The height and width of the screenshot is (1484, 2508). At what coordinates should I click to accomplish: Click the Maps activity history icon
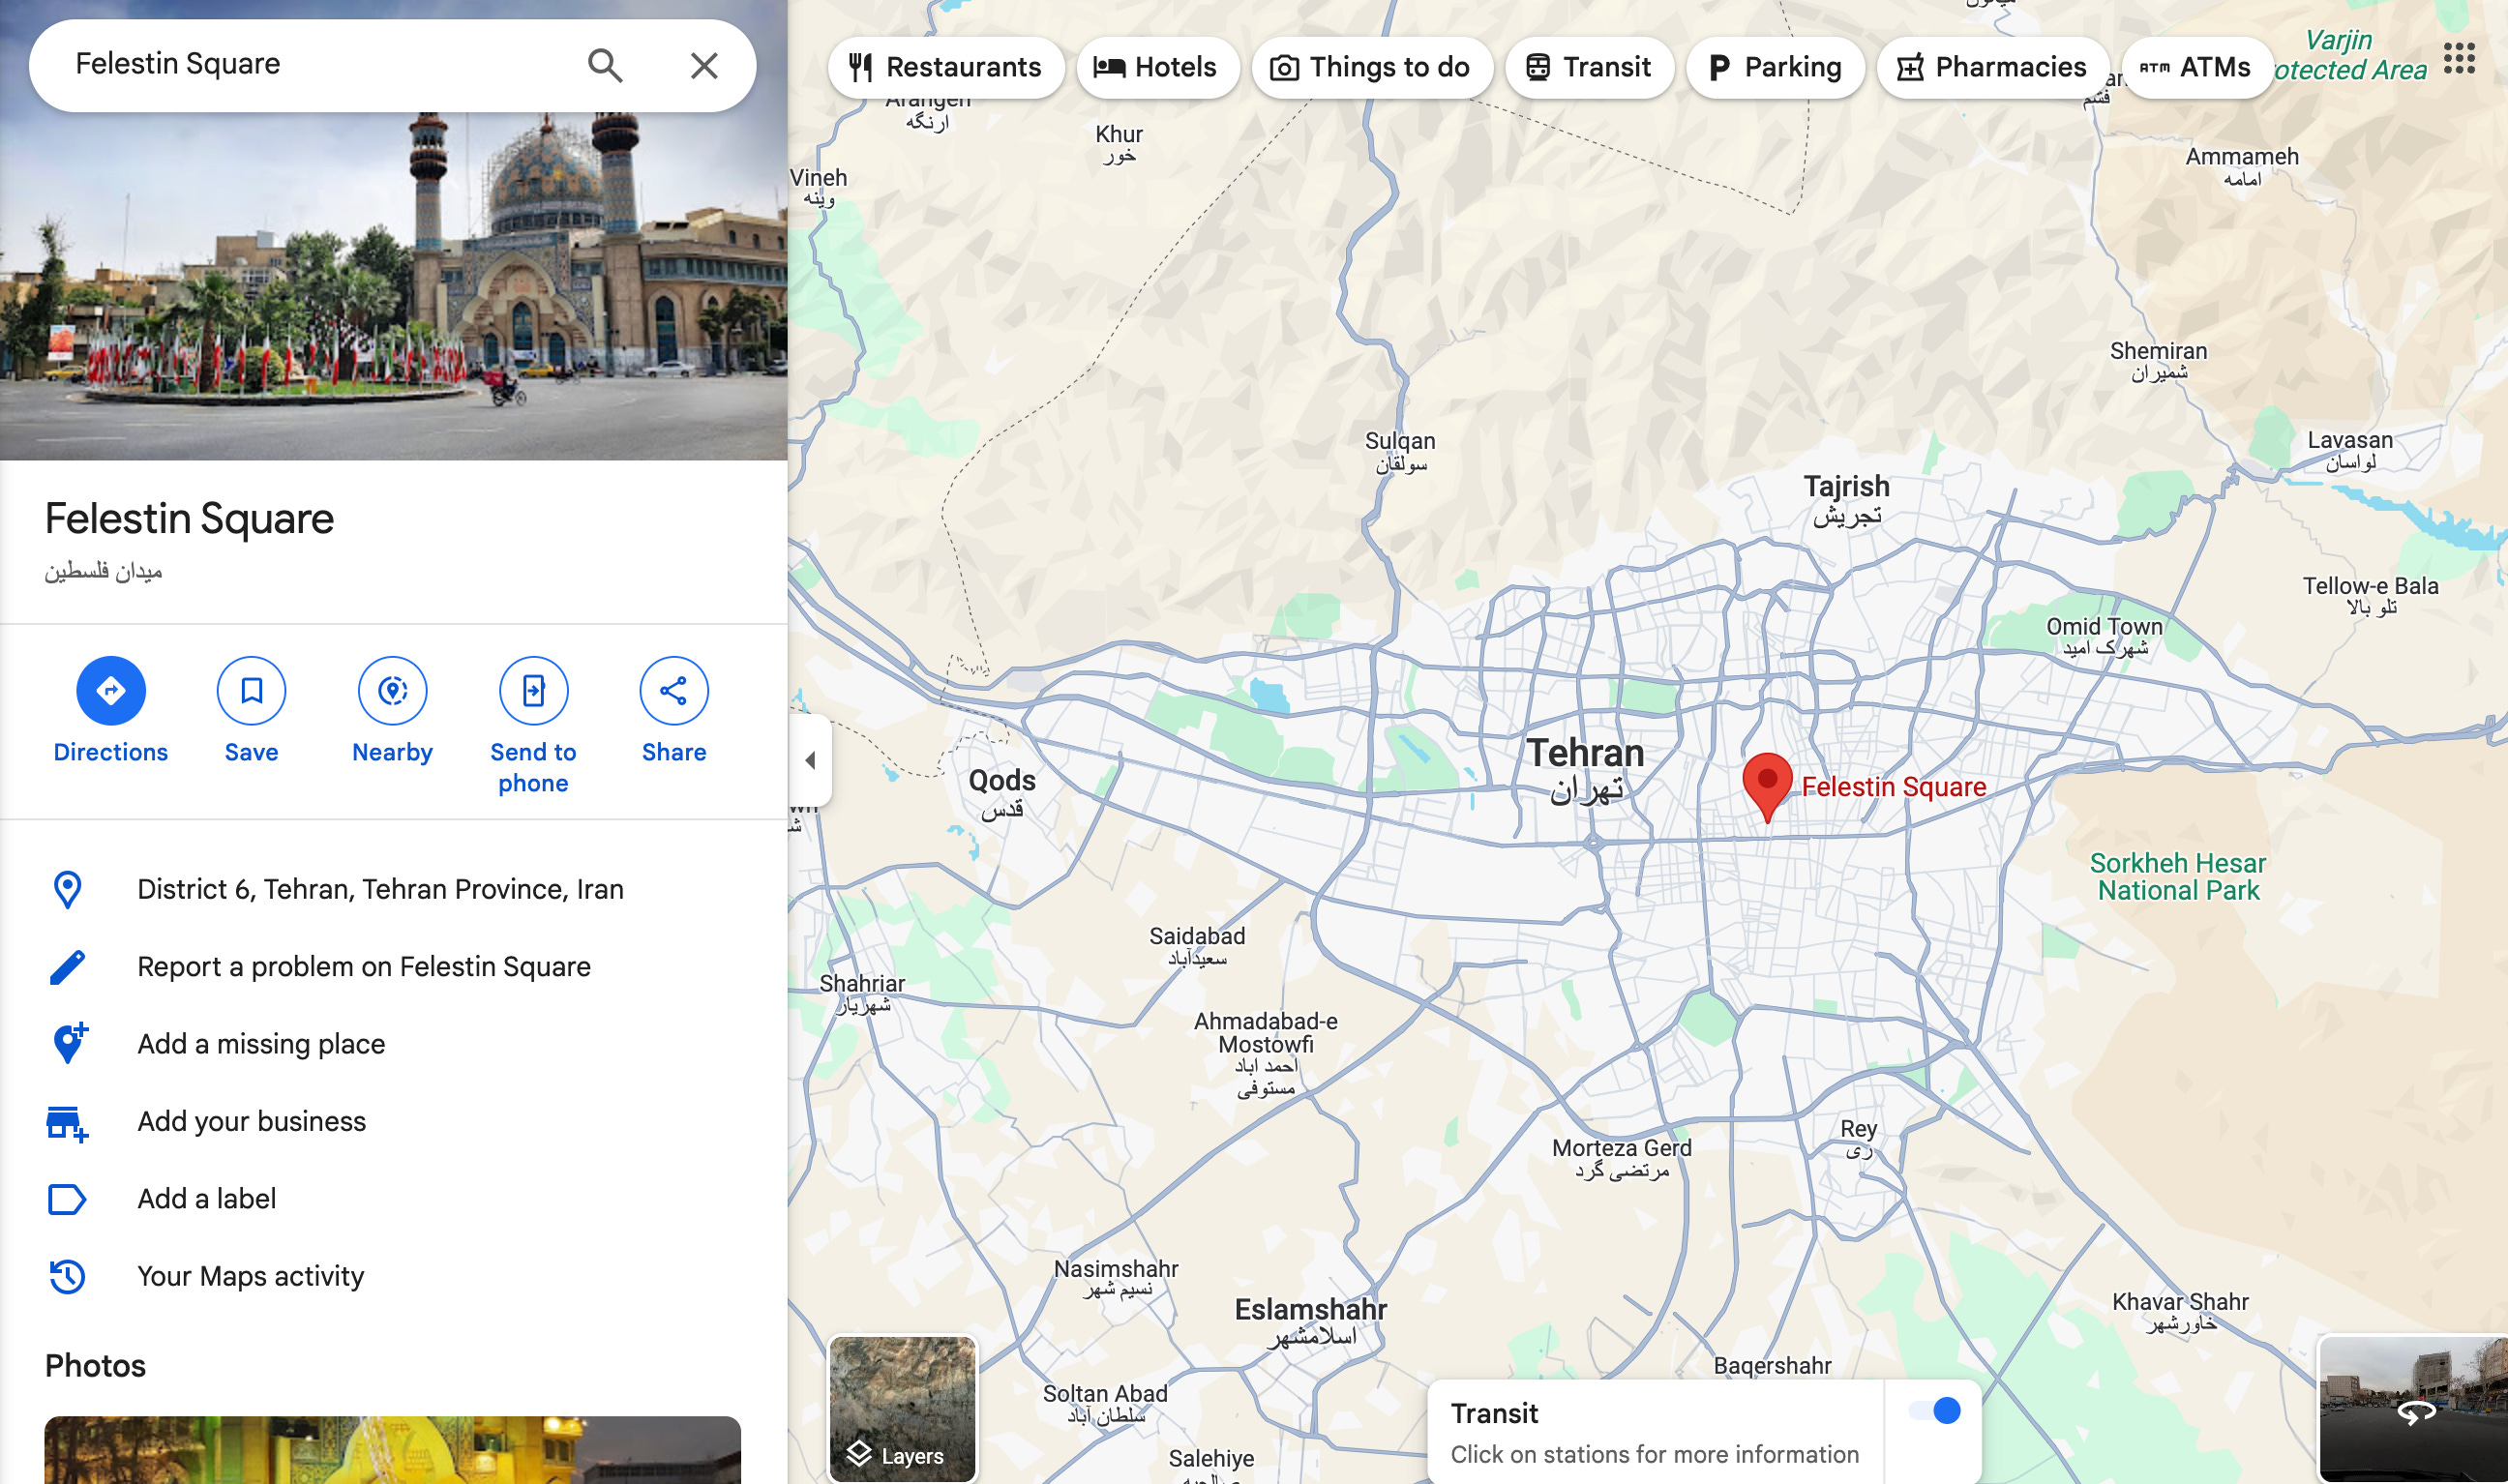tap(67, 1276)
